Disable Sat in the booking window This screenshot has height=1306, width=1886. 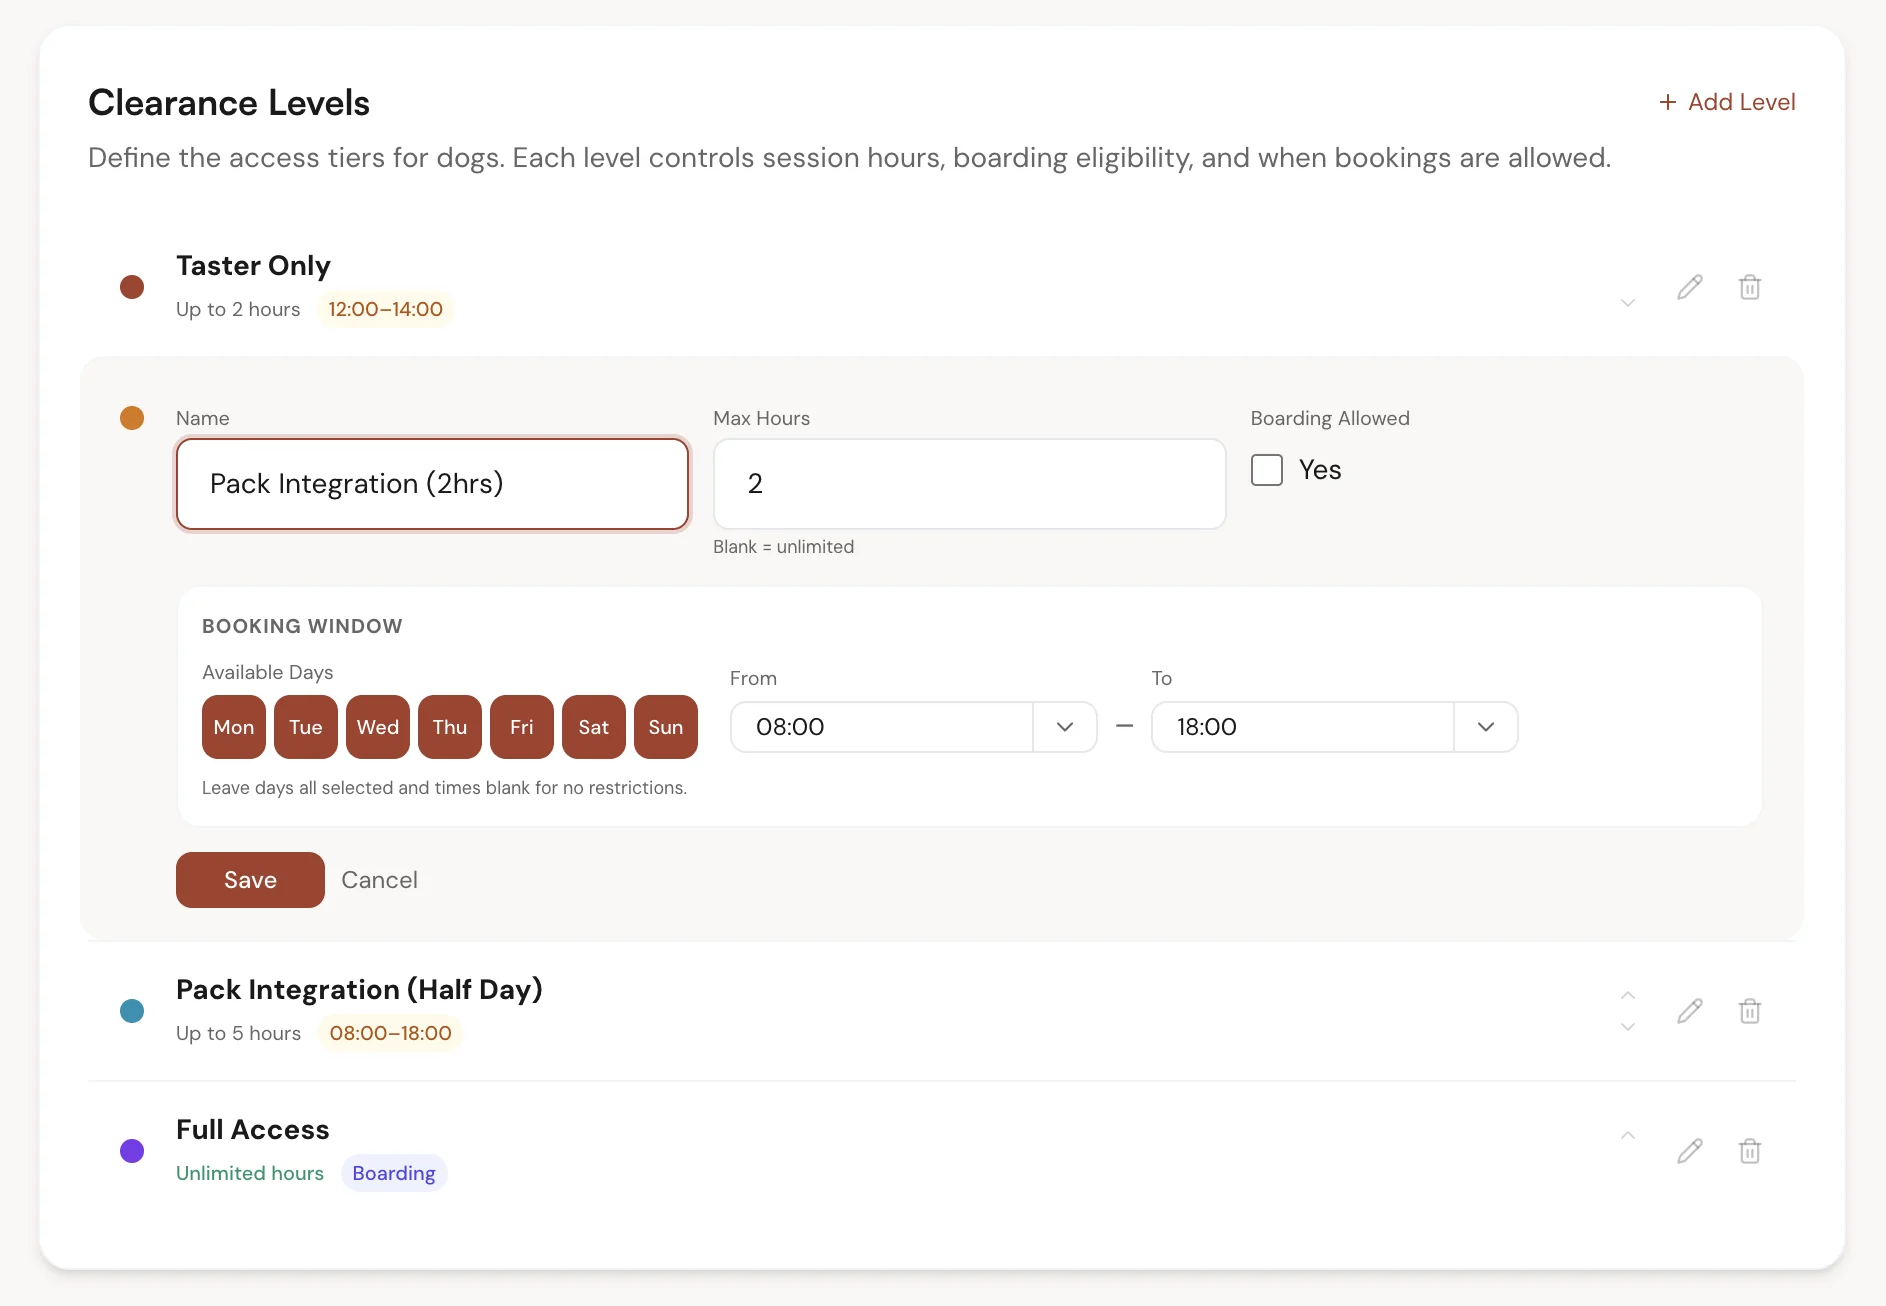coord(594,727)
